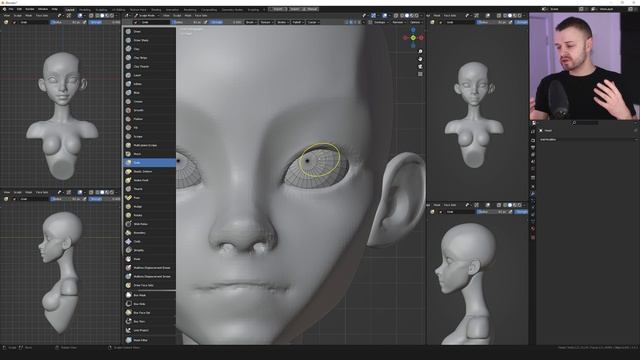Switch to the Sculpting workspace tab

click(x=101, y=9)
